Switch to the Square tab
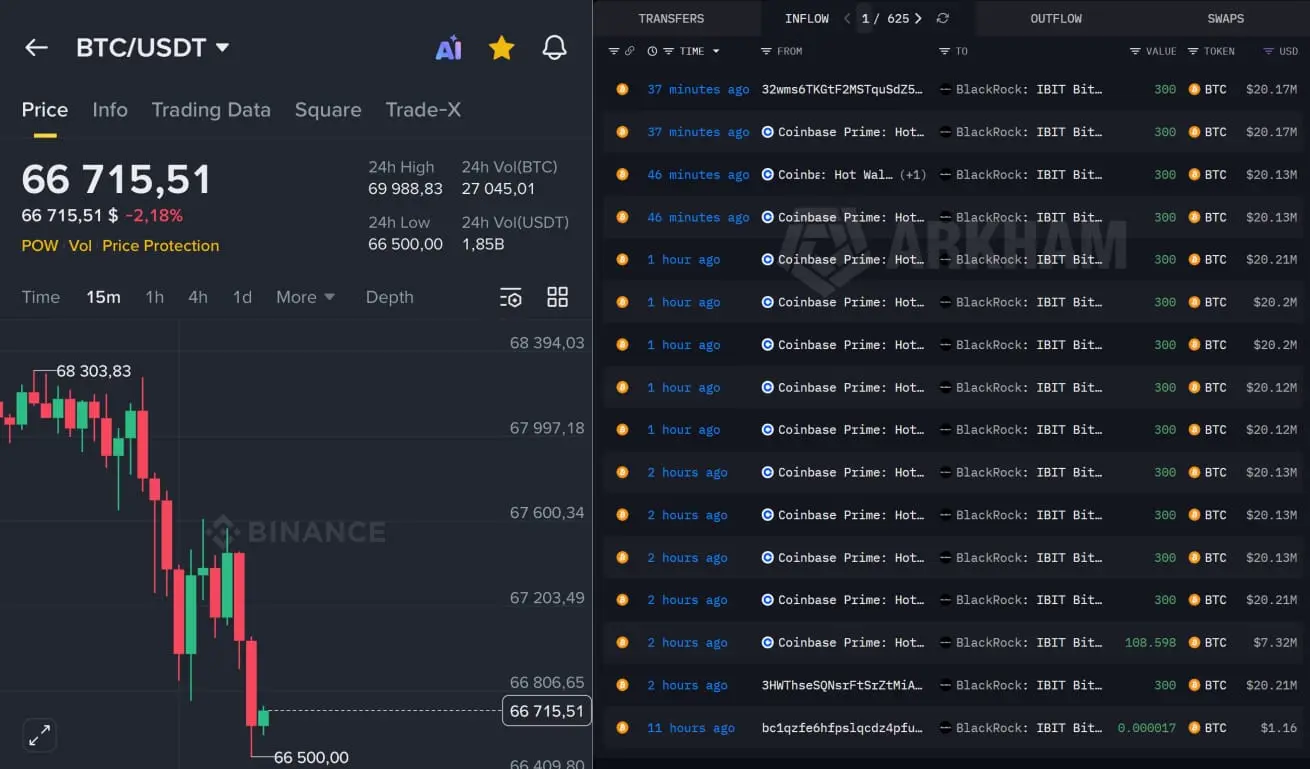Image resolution: width=1310 pixels, height=769 pixels. click(328, 110)
